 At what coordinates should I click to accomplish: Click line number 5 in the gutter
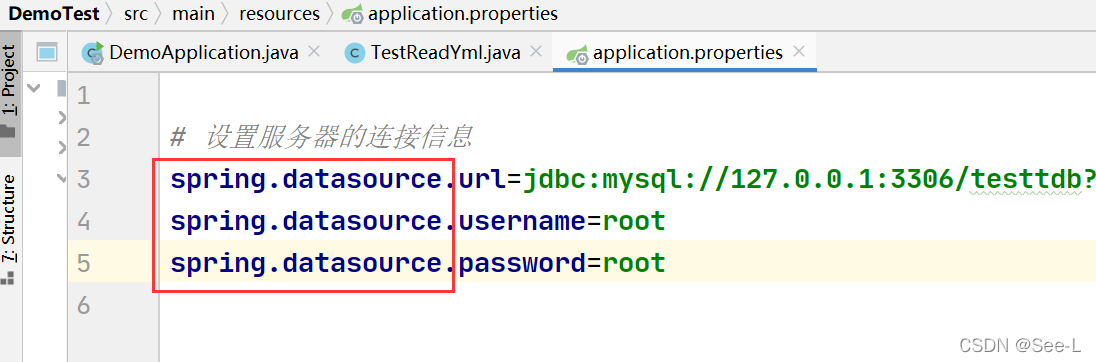(x=84, y=263)
